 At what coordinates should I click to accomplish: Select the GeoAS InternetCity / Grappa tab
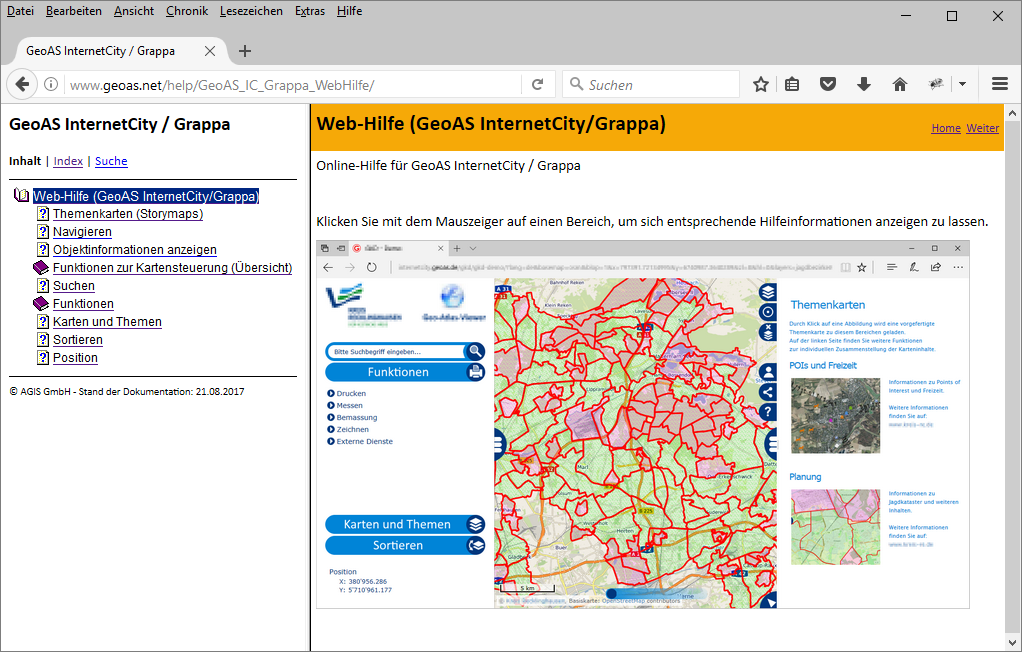pyautogui.click(x=100, y=51)
